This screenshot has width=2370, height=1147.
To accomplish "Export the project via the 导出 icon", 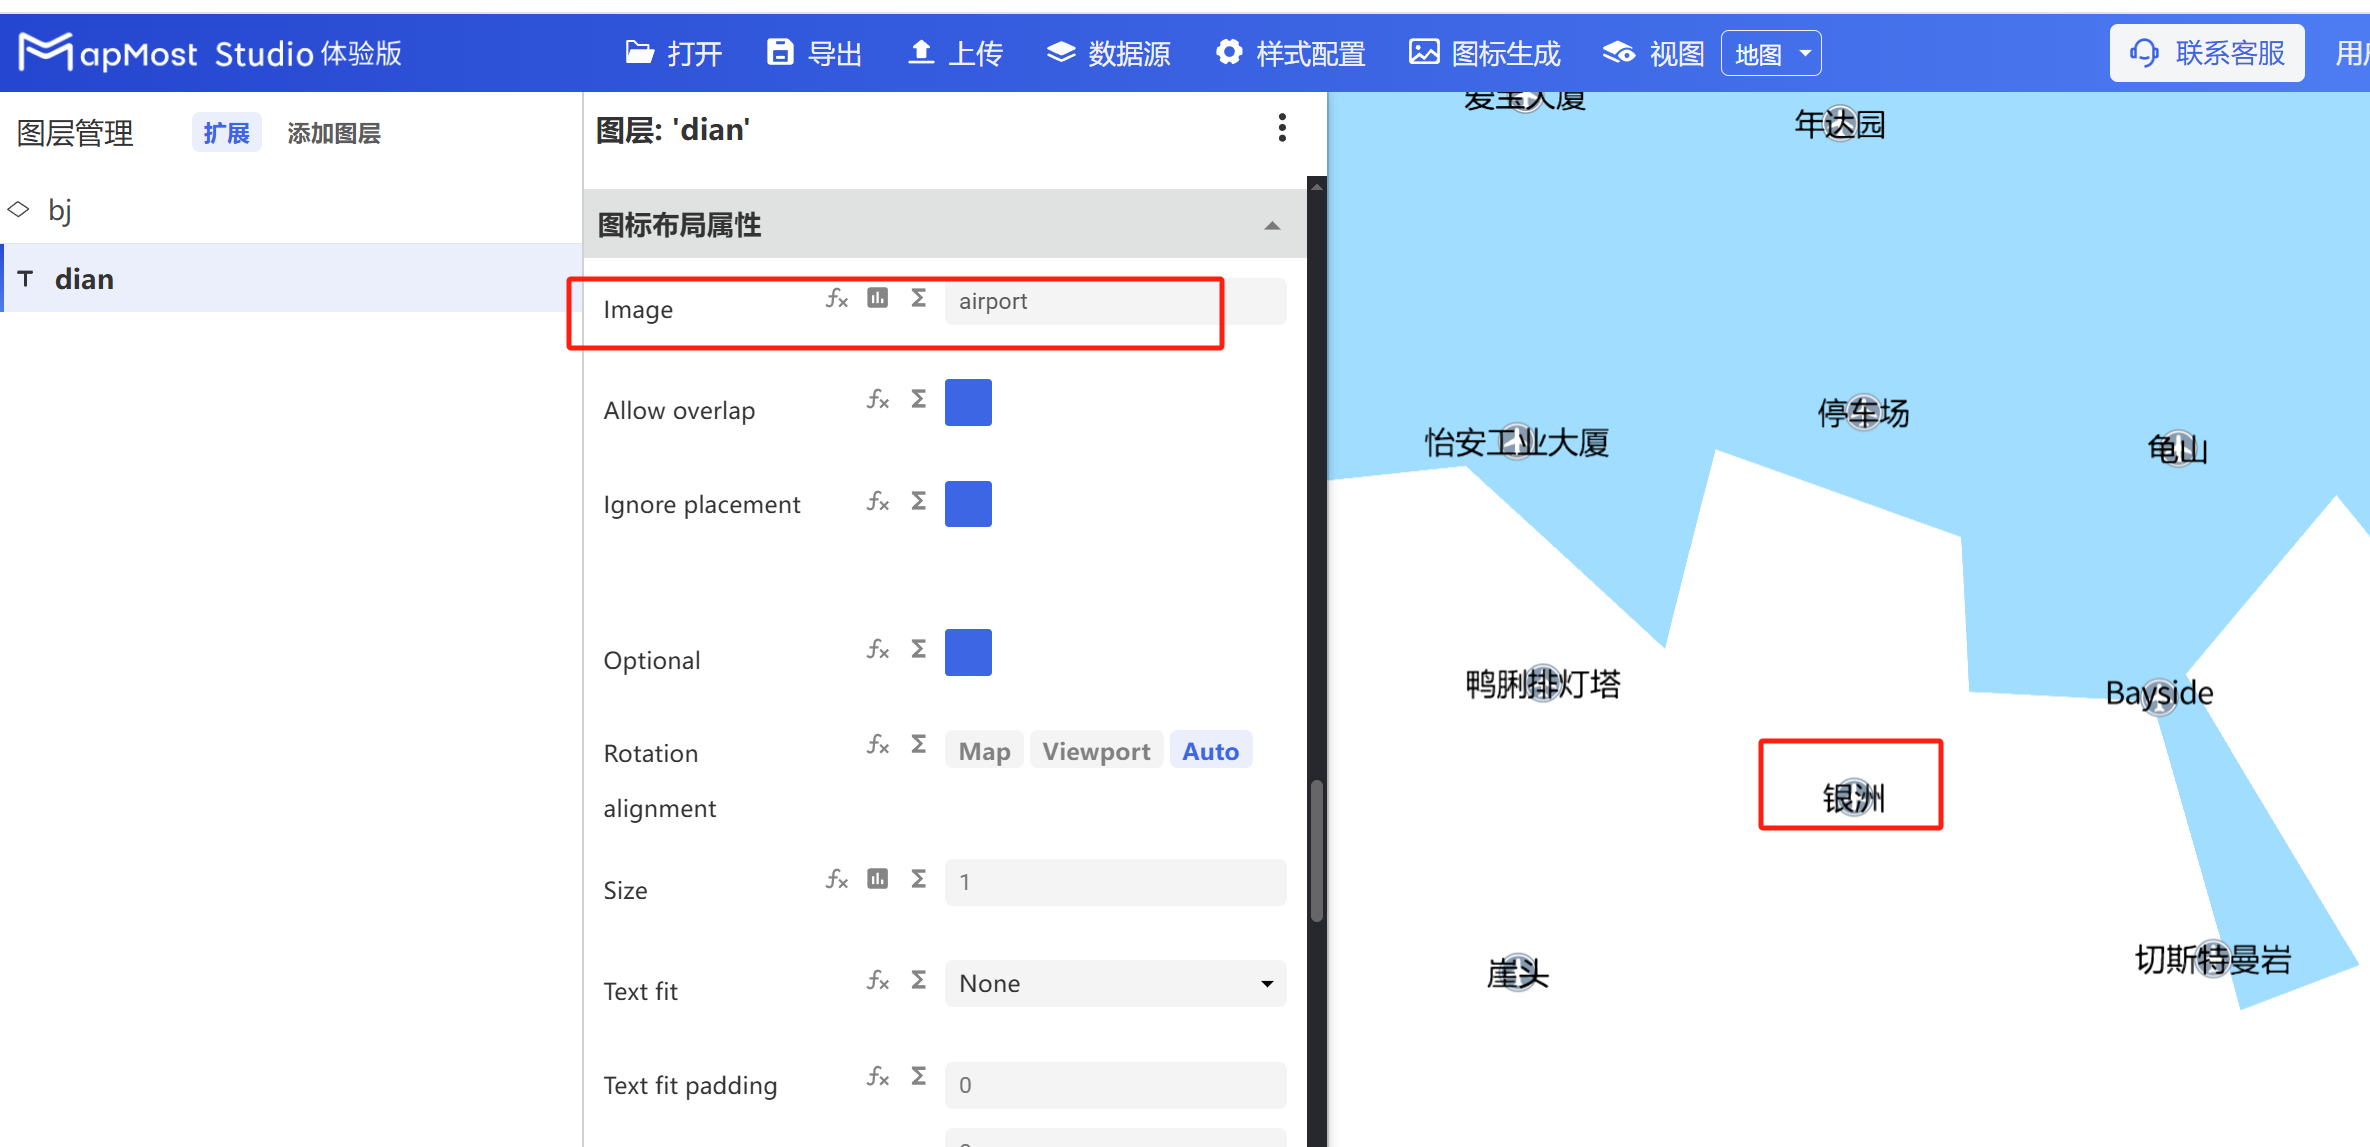I will coord(813,52).
